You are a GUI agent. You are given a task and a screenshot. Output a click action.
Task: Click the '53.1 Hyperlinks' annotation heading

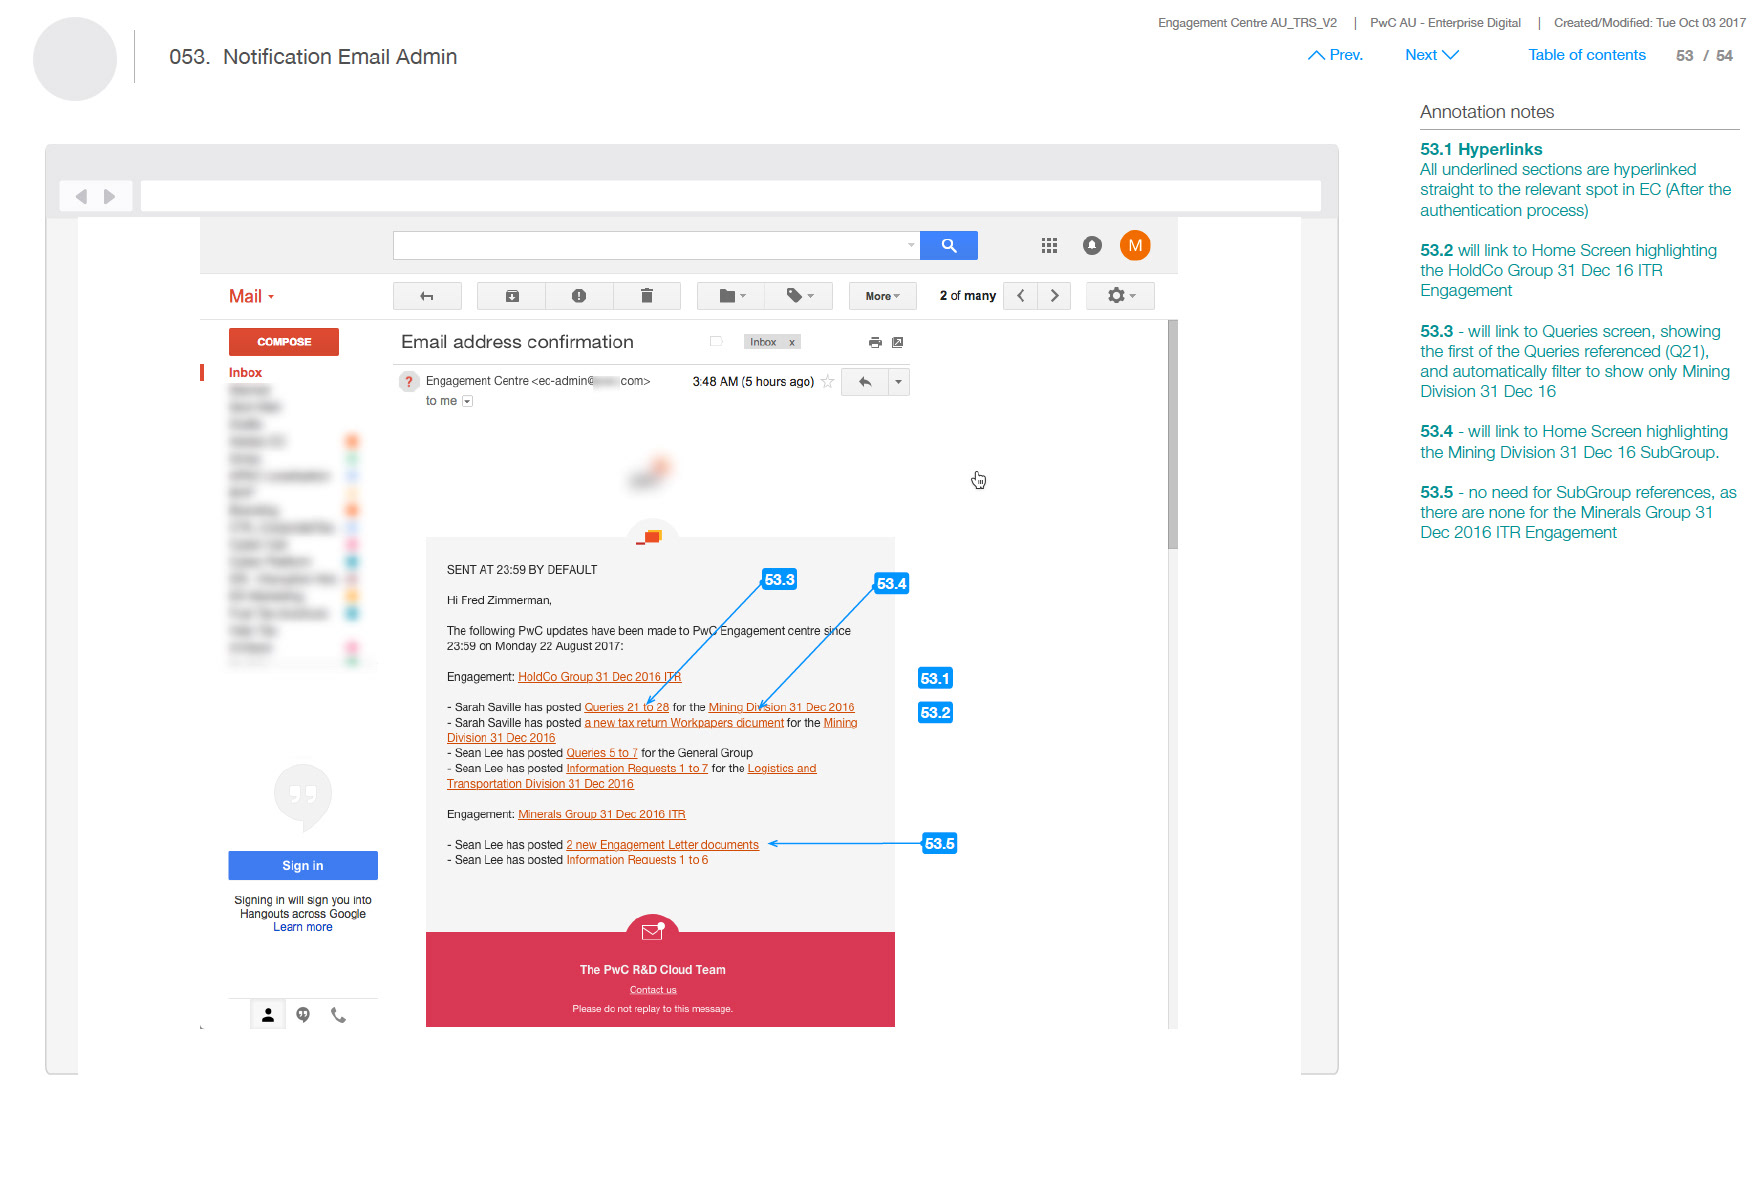pyautogui.click(x=1481, y=149)
